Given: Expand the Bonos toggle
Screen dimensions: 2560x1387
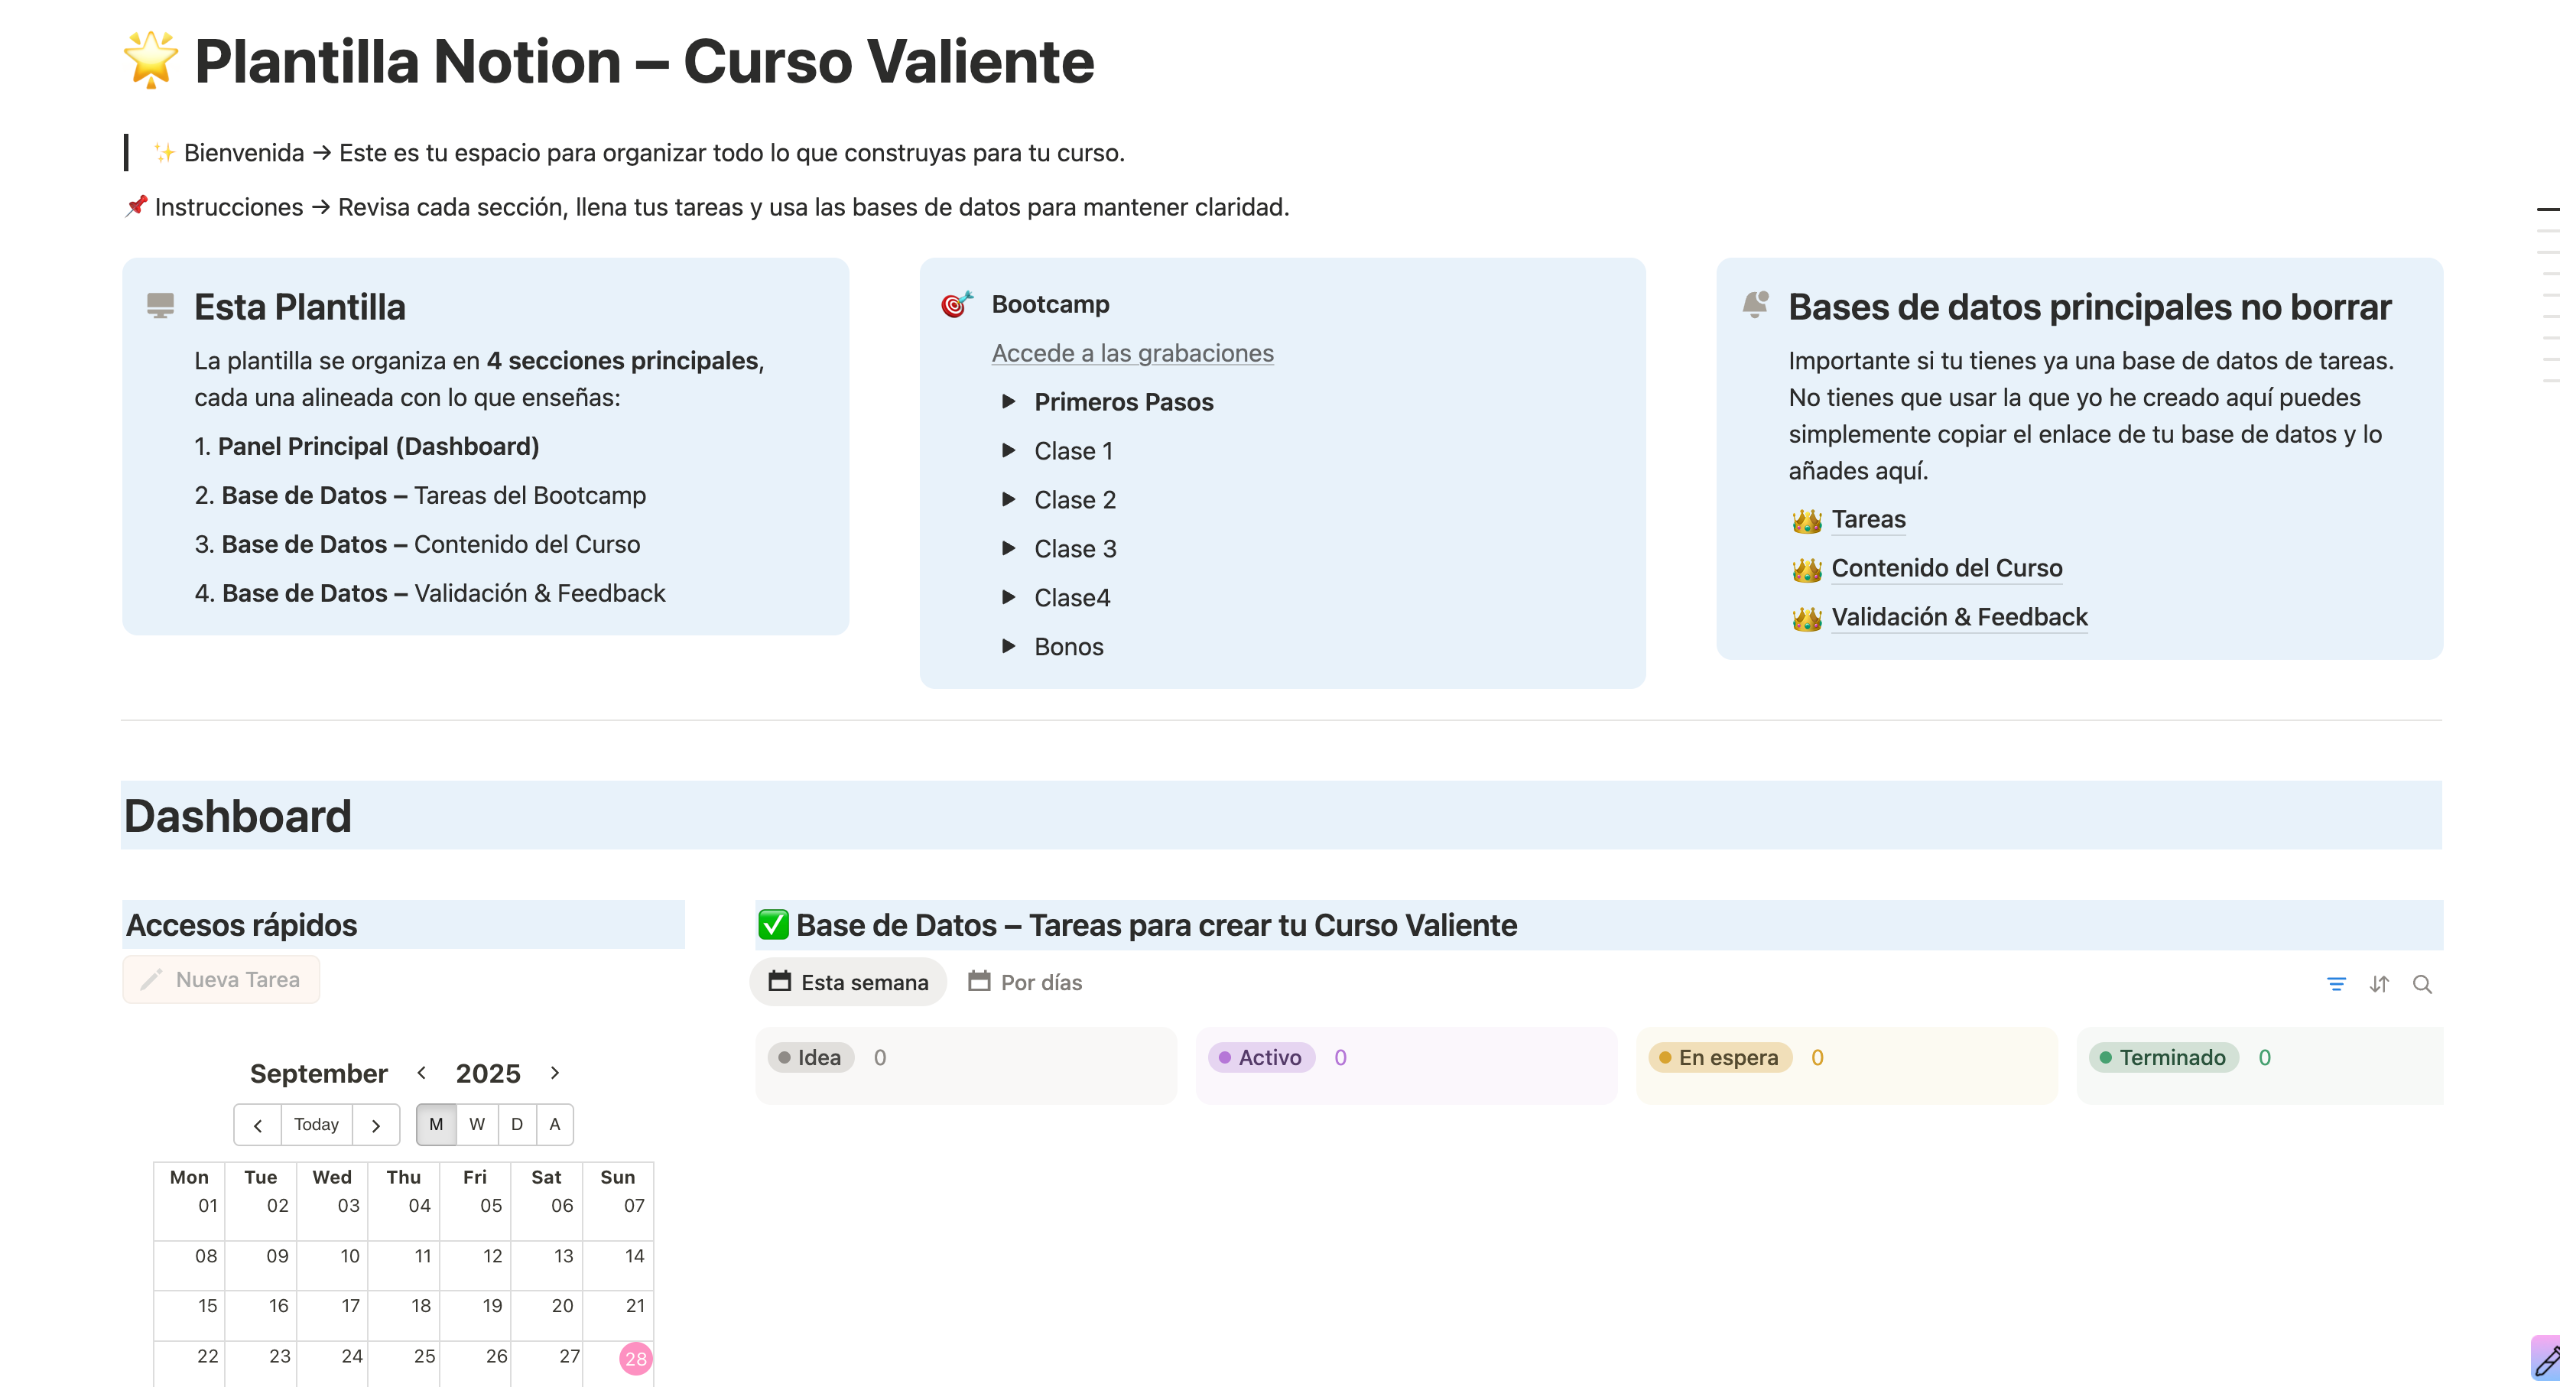Looking at the screenshot, I should (x=1008, y=646).
